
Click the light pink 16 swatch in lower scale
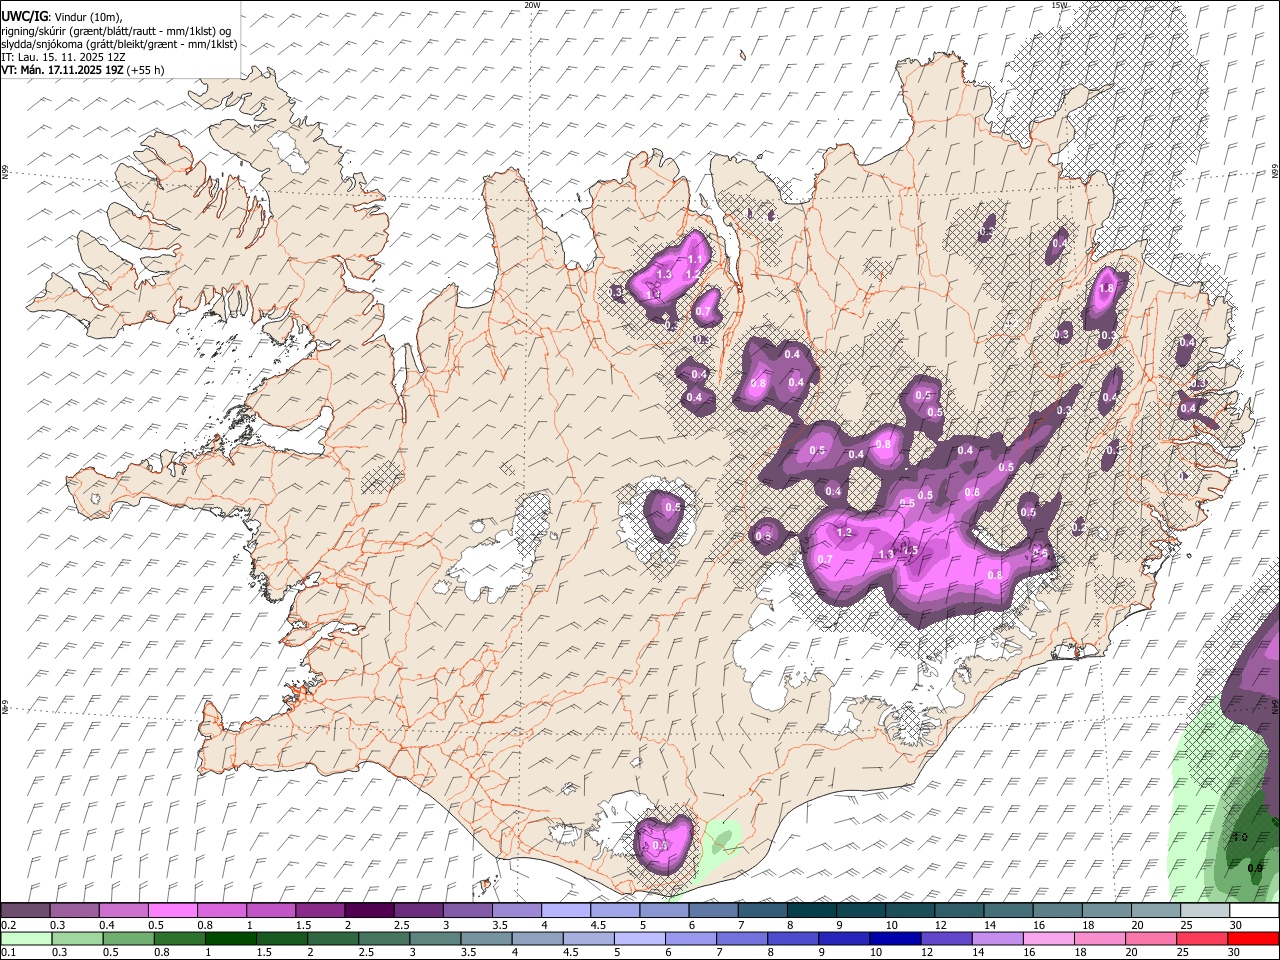[1048, 938]
